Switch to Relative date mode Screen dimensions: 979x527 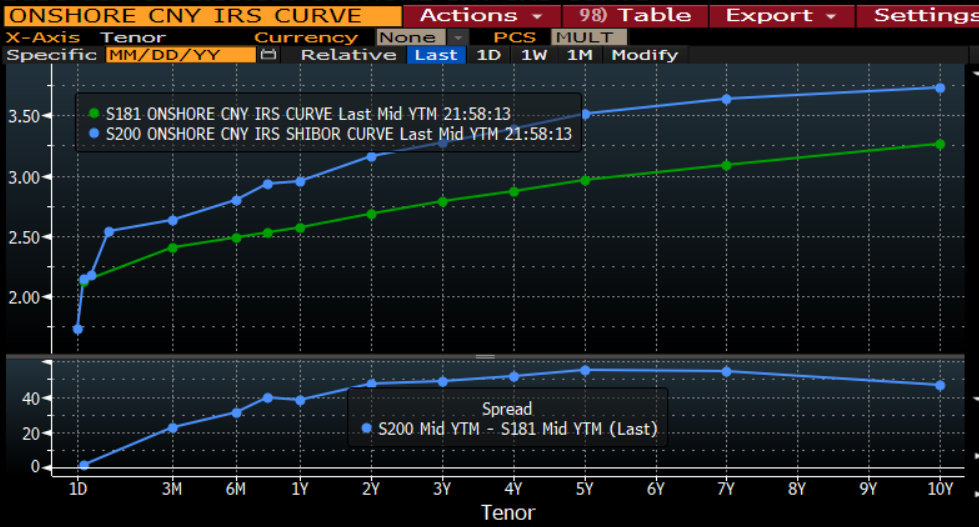click(348, 55)
